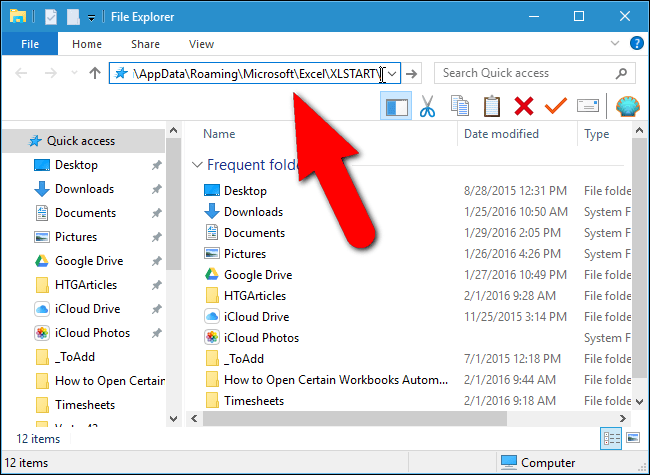Open the View ribbon tab
Viewport: 650px width, 475px height.
click(x=201, y=44)
